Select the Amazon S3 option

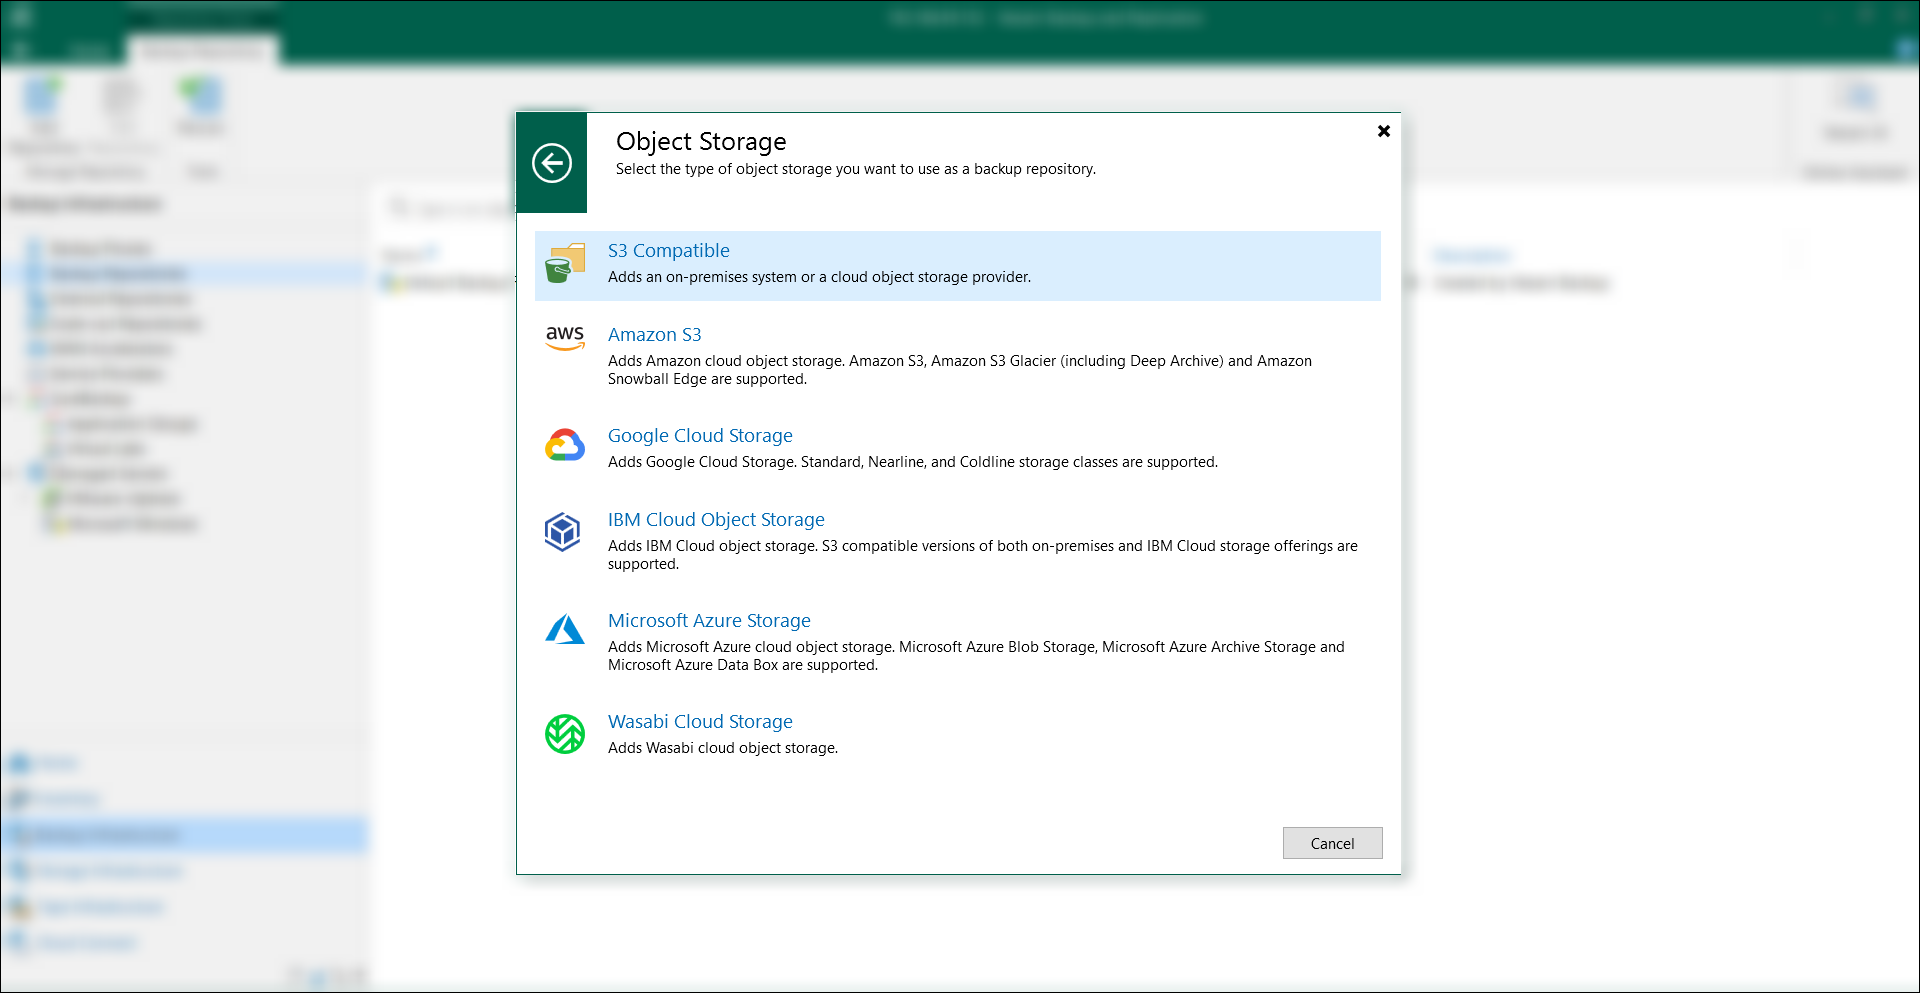[x=655, y=335]
